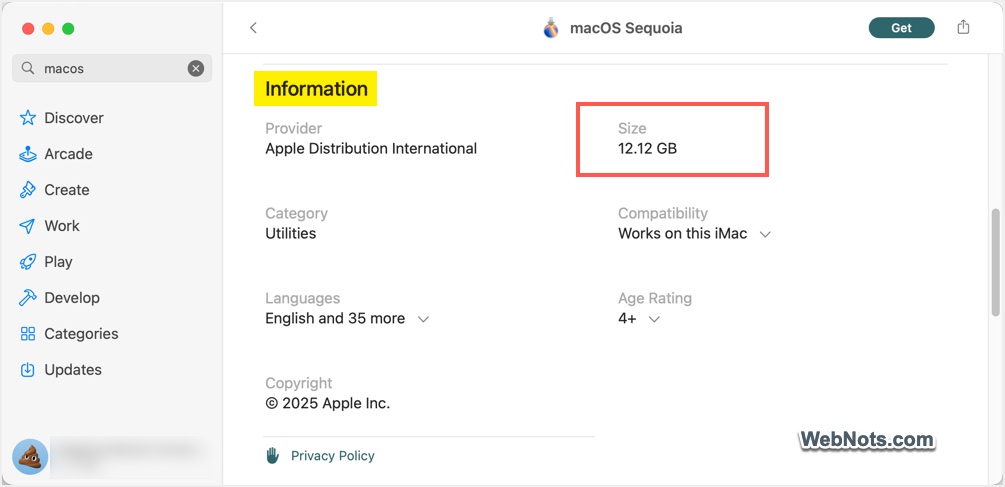Click the back chevron arrow

point(253,28)
